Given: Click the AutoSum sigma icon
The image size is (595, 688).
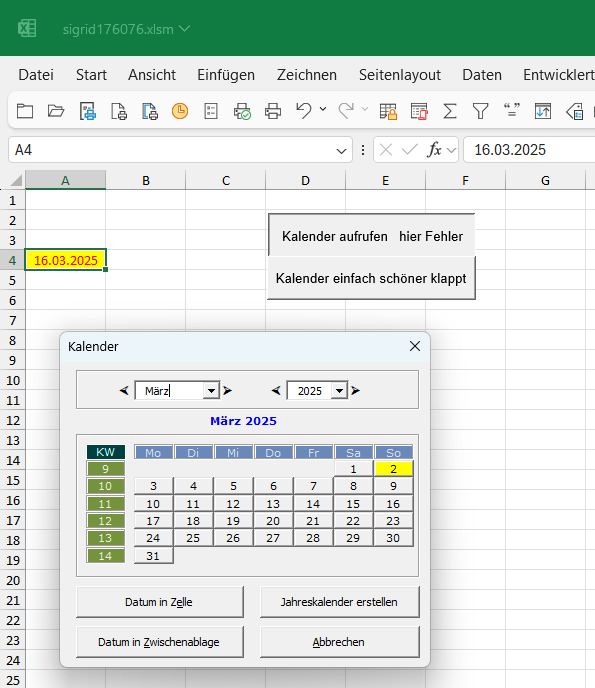Looking at the screenshot, I should point(450,111).
